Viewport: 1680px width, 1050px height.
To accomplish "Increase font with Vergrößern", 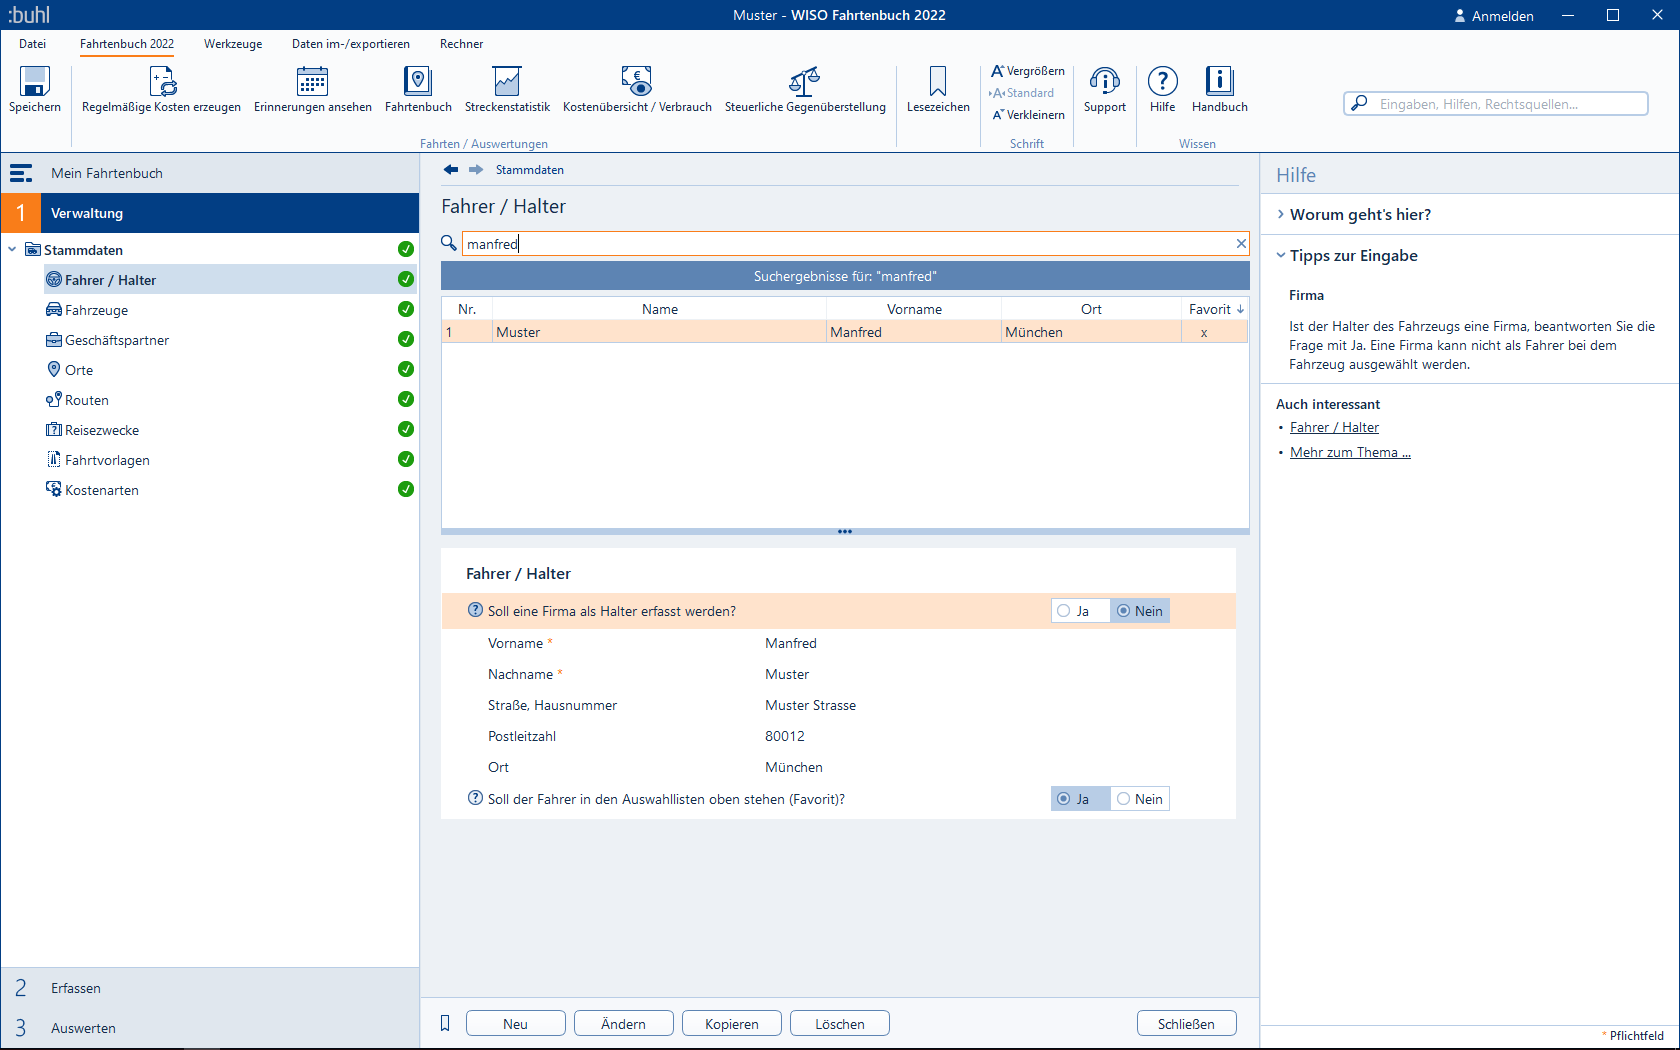I will click(x=1027, y=71).
